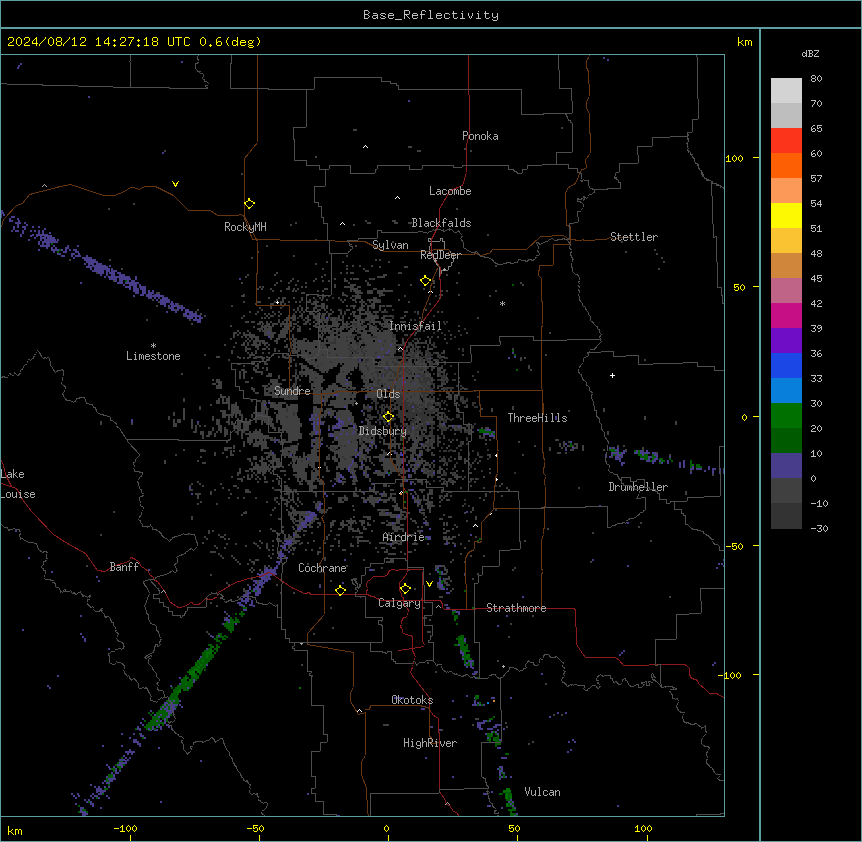Image resolution: width=862 pixels, height=842 pixels.
Task: Click the Stettler city label
Action: (634, 237)
